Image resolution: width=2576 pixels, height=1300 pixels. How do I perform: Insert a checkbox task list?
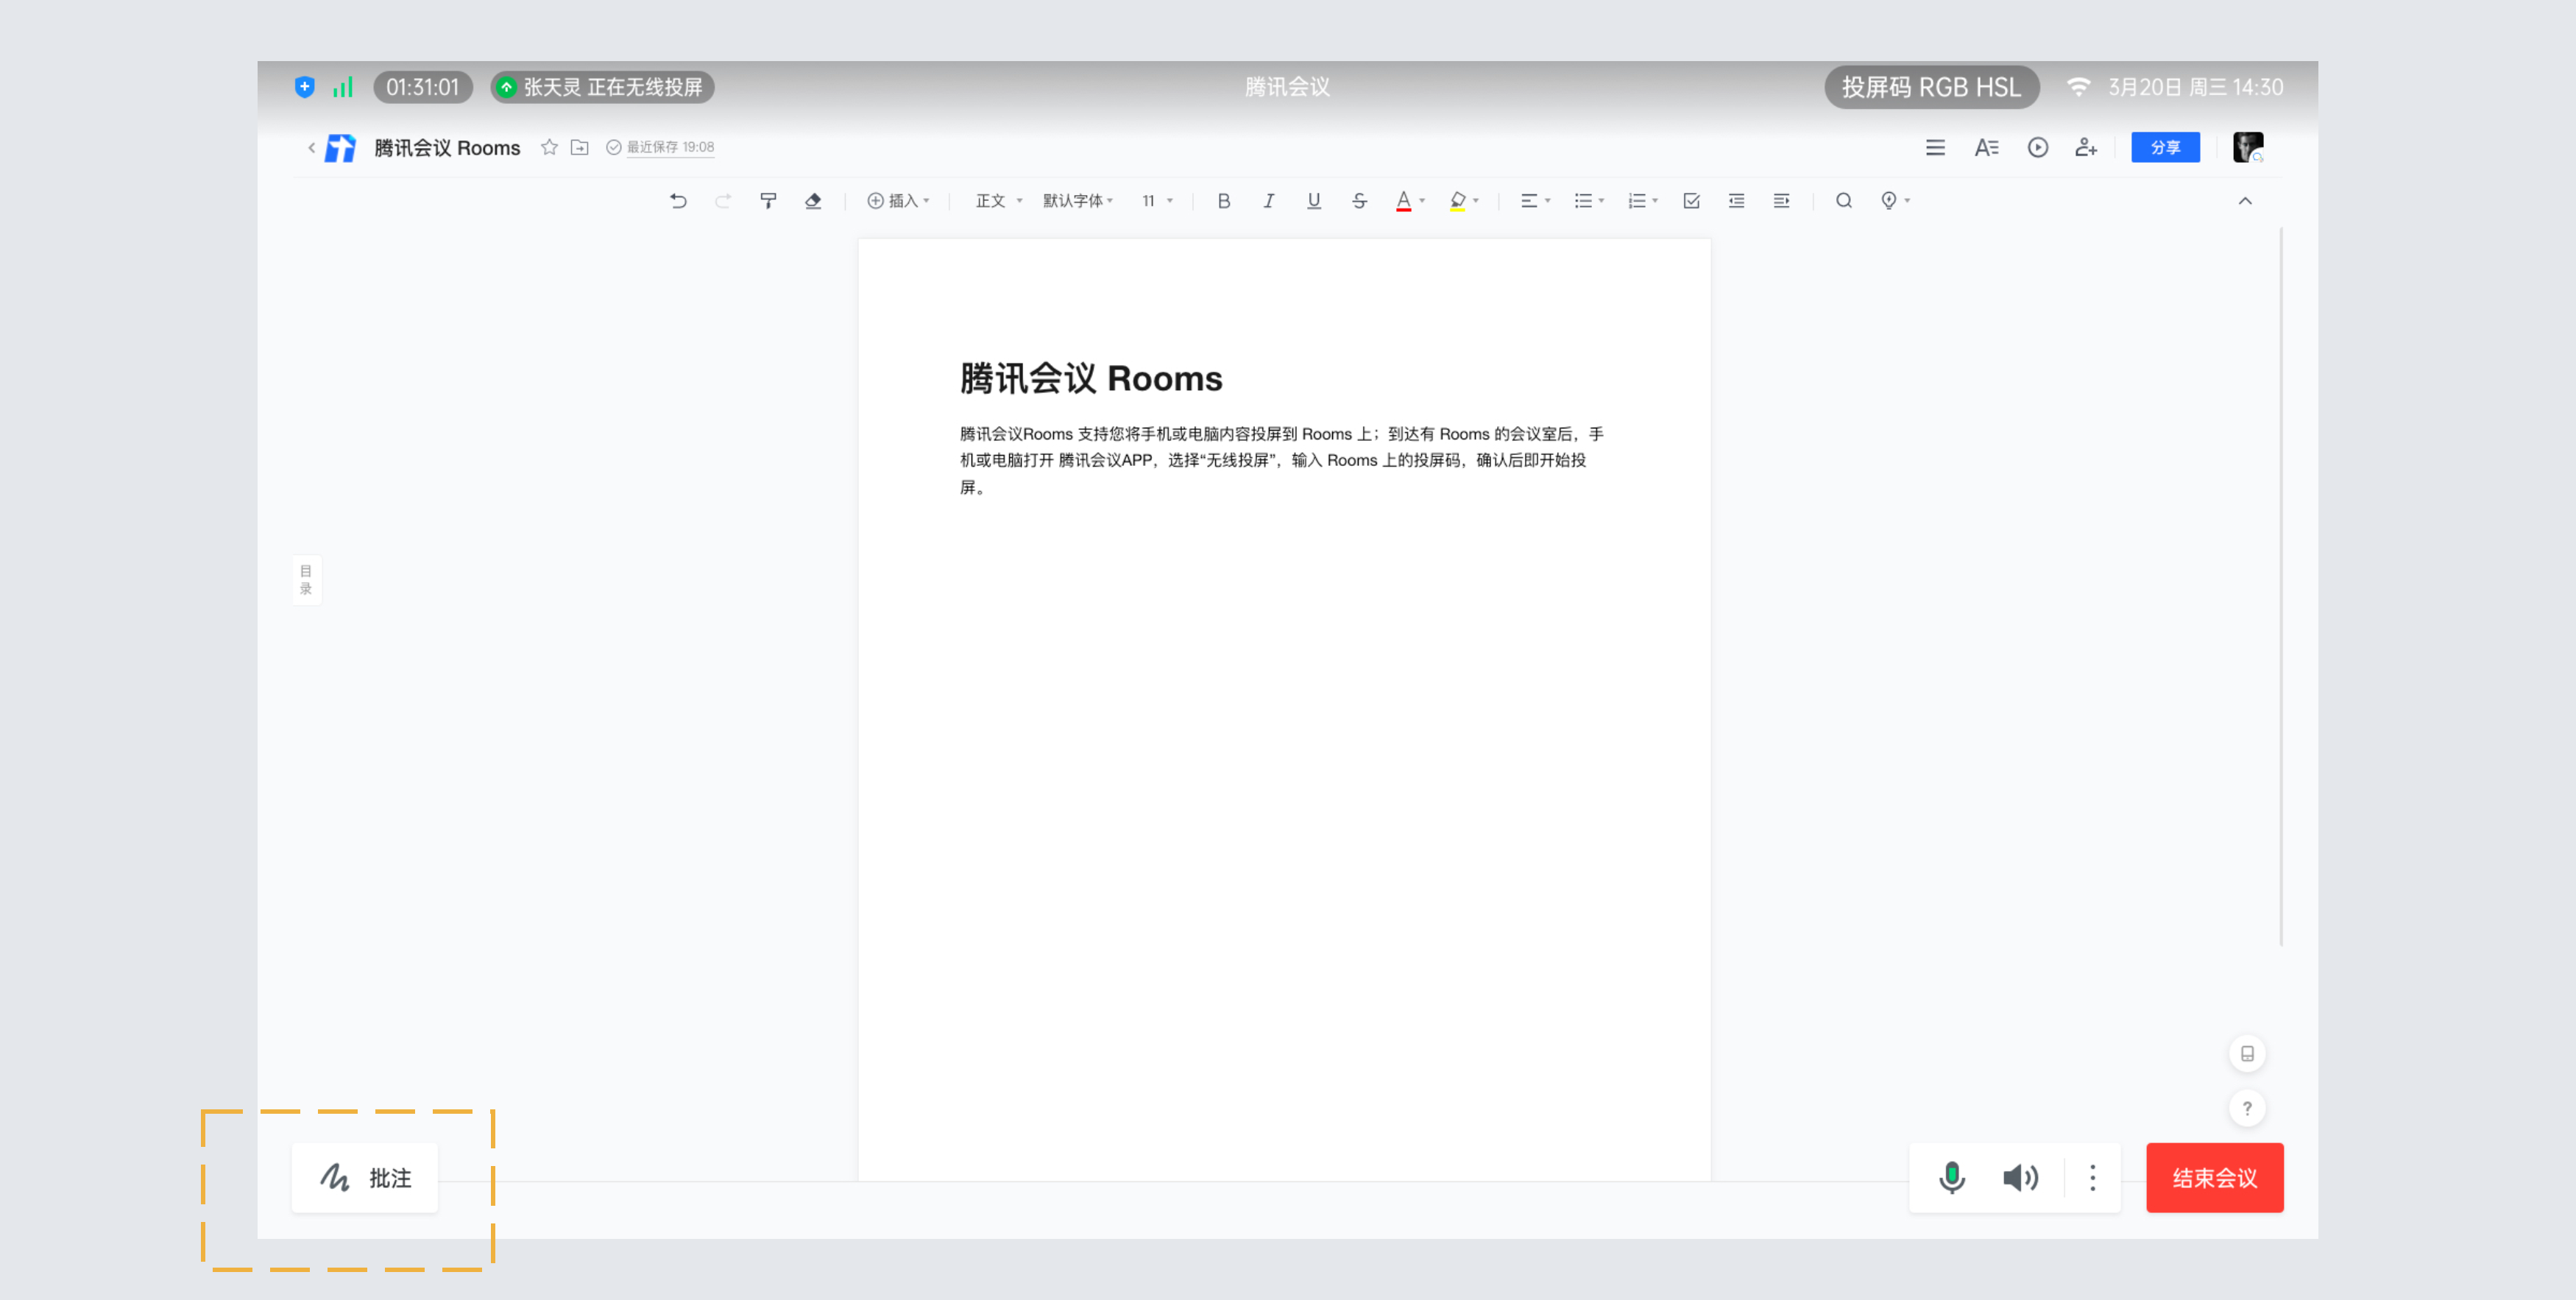click(1691, 201)
